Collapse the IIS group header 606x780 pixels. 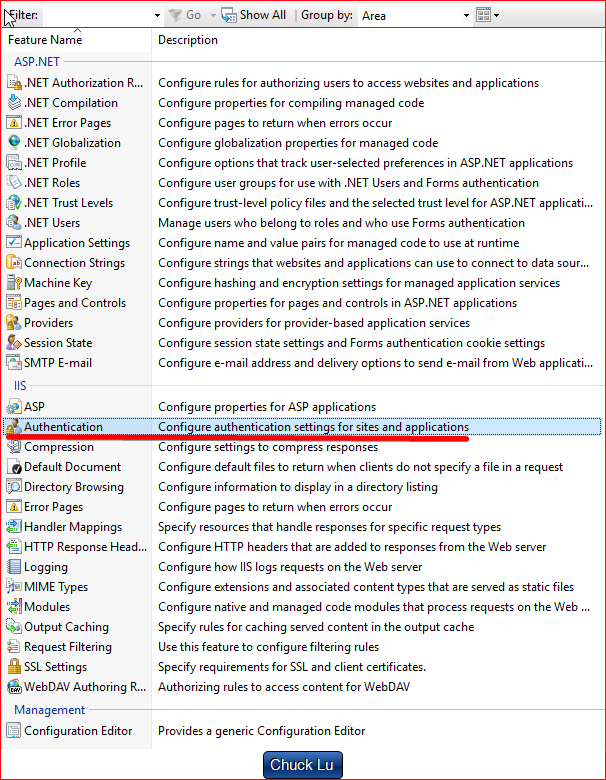[x=20, y=386]
